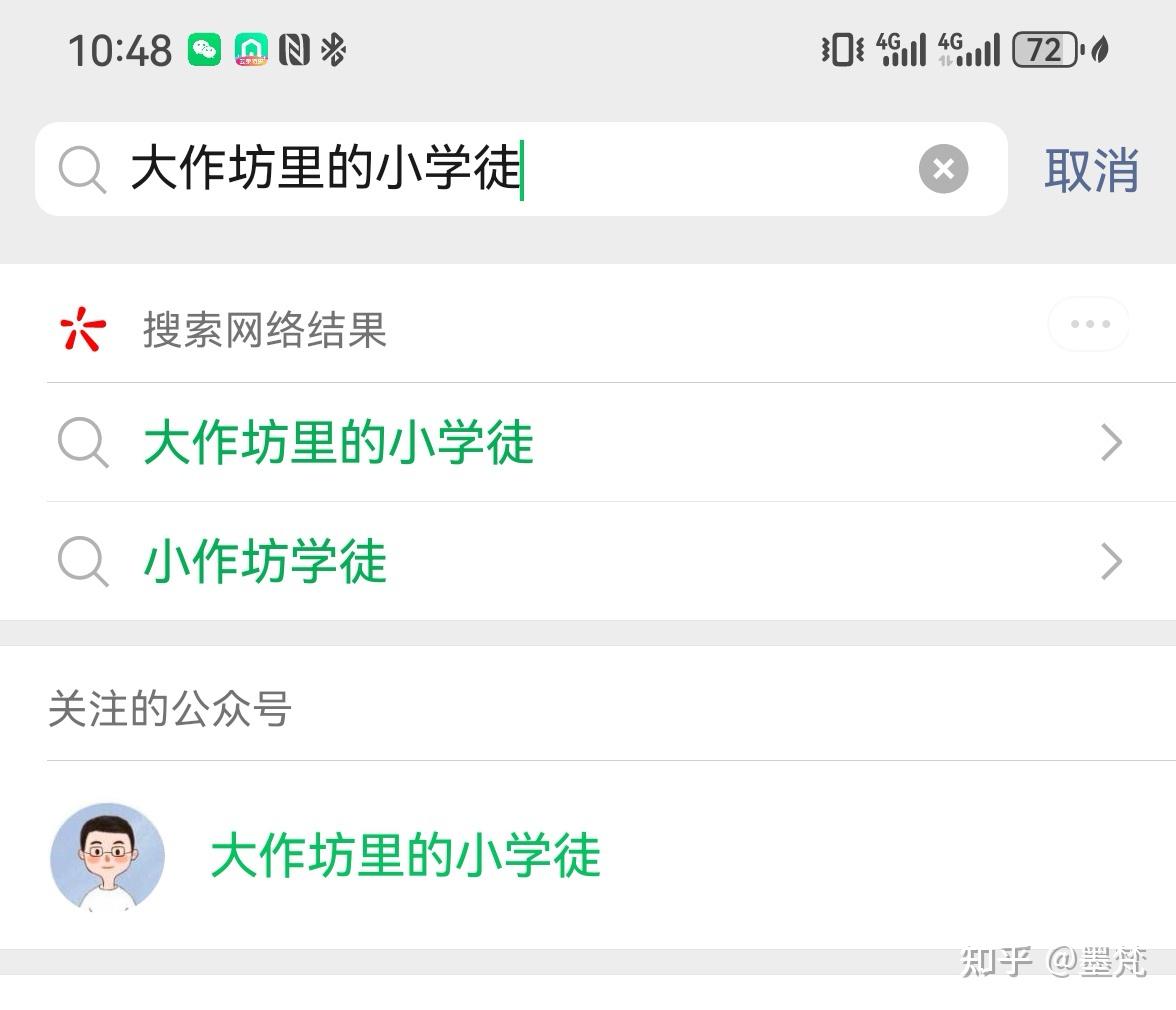This screenshot has height=1010, width=1176.
Task: Open WeChat notification icon in status bar
Action: pyautogui.click(x=204, y=50)
